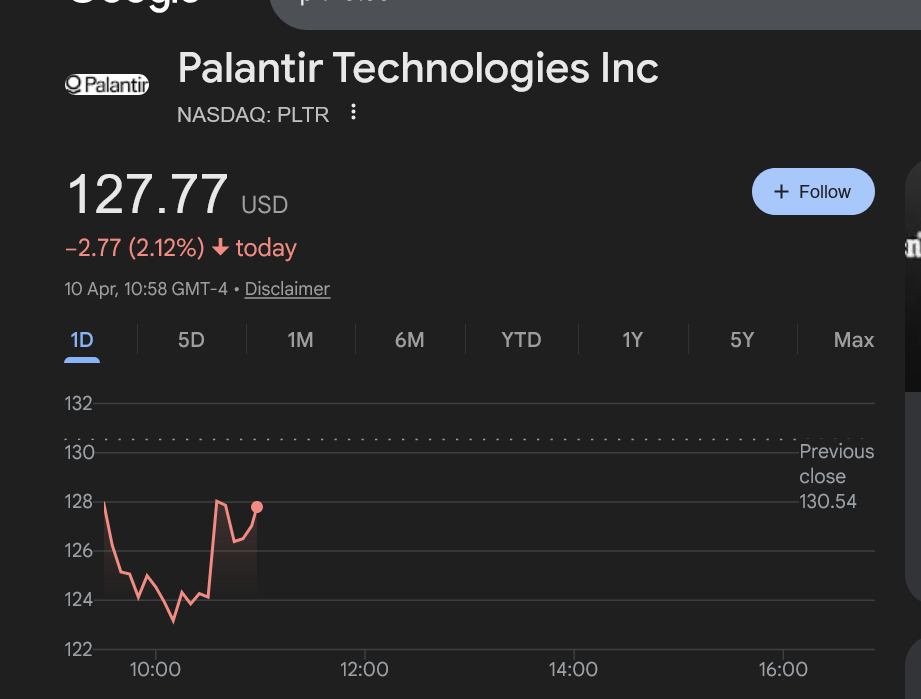Click the NASDAQ: PLTR ticker label
Viewport: 921px width, 699px height.
point(253,114)
